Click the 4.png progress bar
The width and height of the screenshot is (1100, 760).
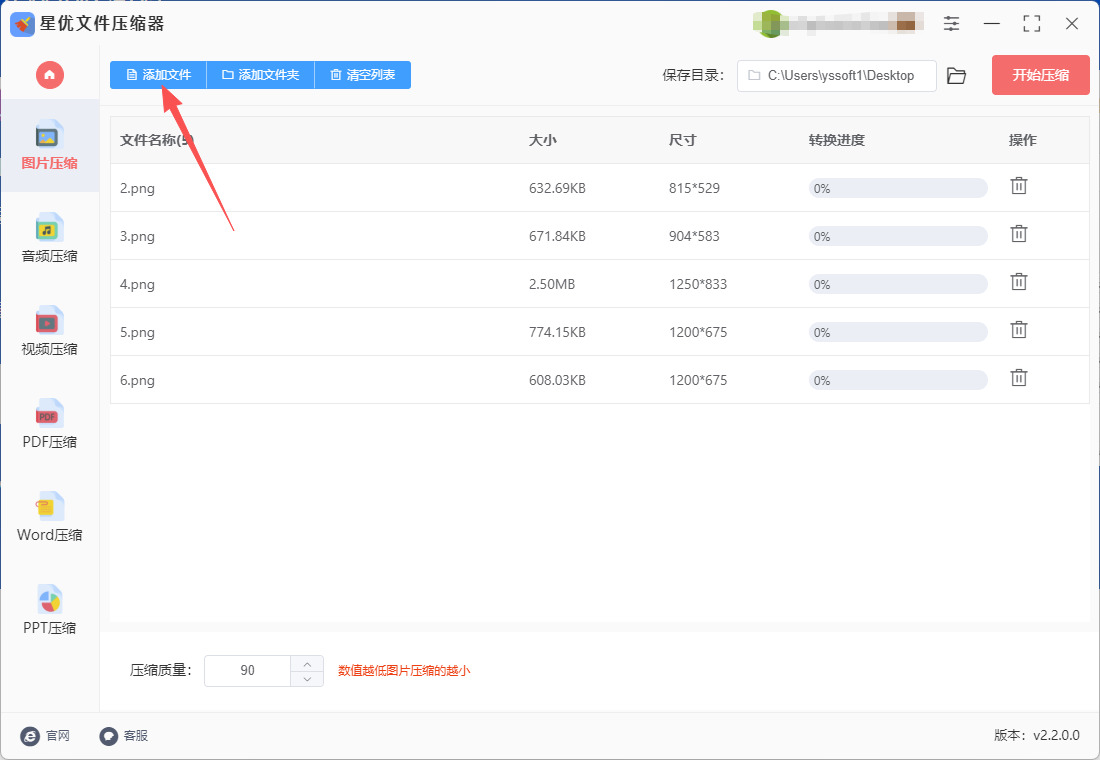898,284
